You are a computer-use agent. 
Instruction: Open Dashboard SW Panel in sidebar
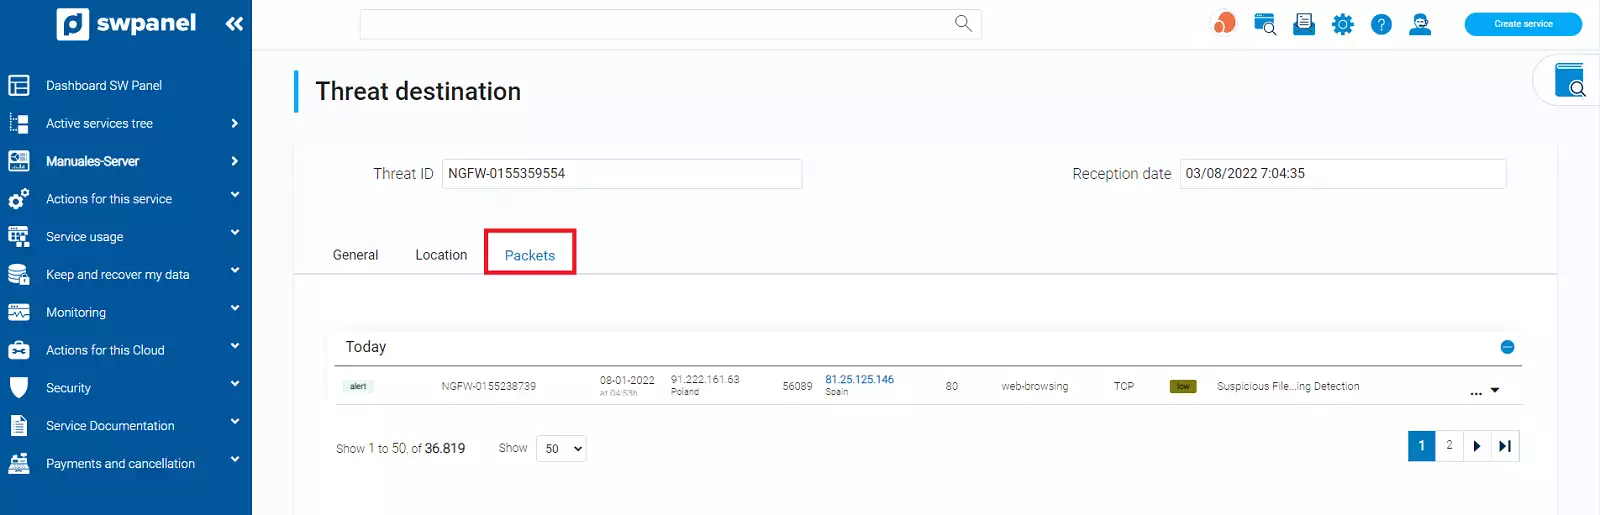[x=104, y=86]
